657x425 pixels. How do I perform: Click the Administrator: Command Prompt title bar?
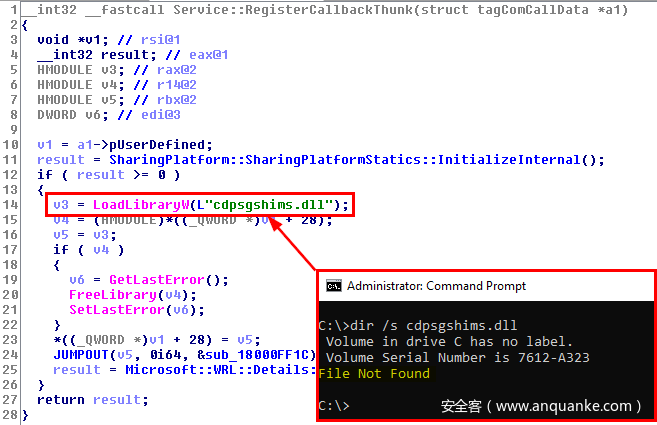point(486,286)
